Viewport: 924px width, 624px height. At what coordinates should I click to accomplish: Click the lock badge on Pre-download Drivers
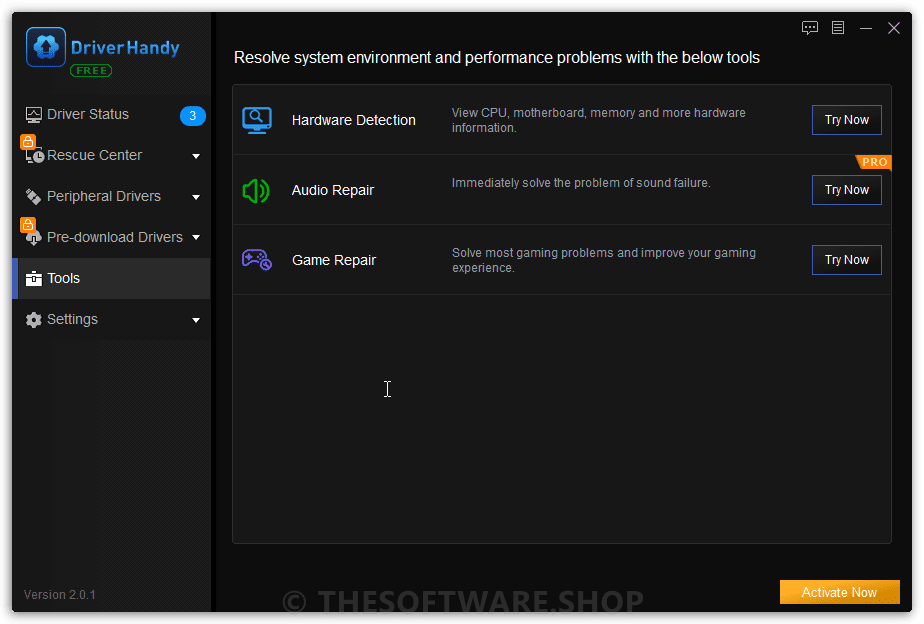click(x=28, y=224)
